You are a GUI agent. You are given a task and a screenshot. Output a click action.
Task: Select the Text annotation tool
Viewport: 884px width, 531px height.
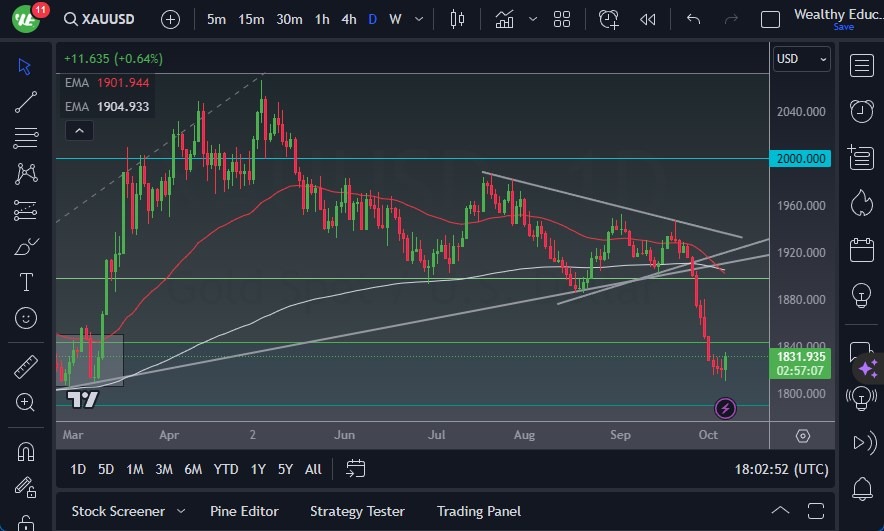(x=26, y=282)
